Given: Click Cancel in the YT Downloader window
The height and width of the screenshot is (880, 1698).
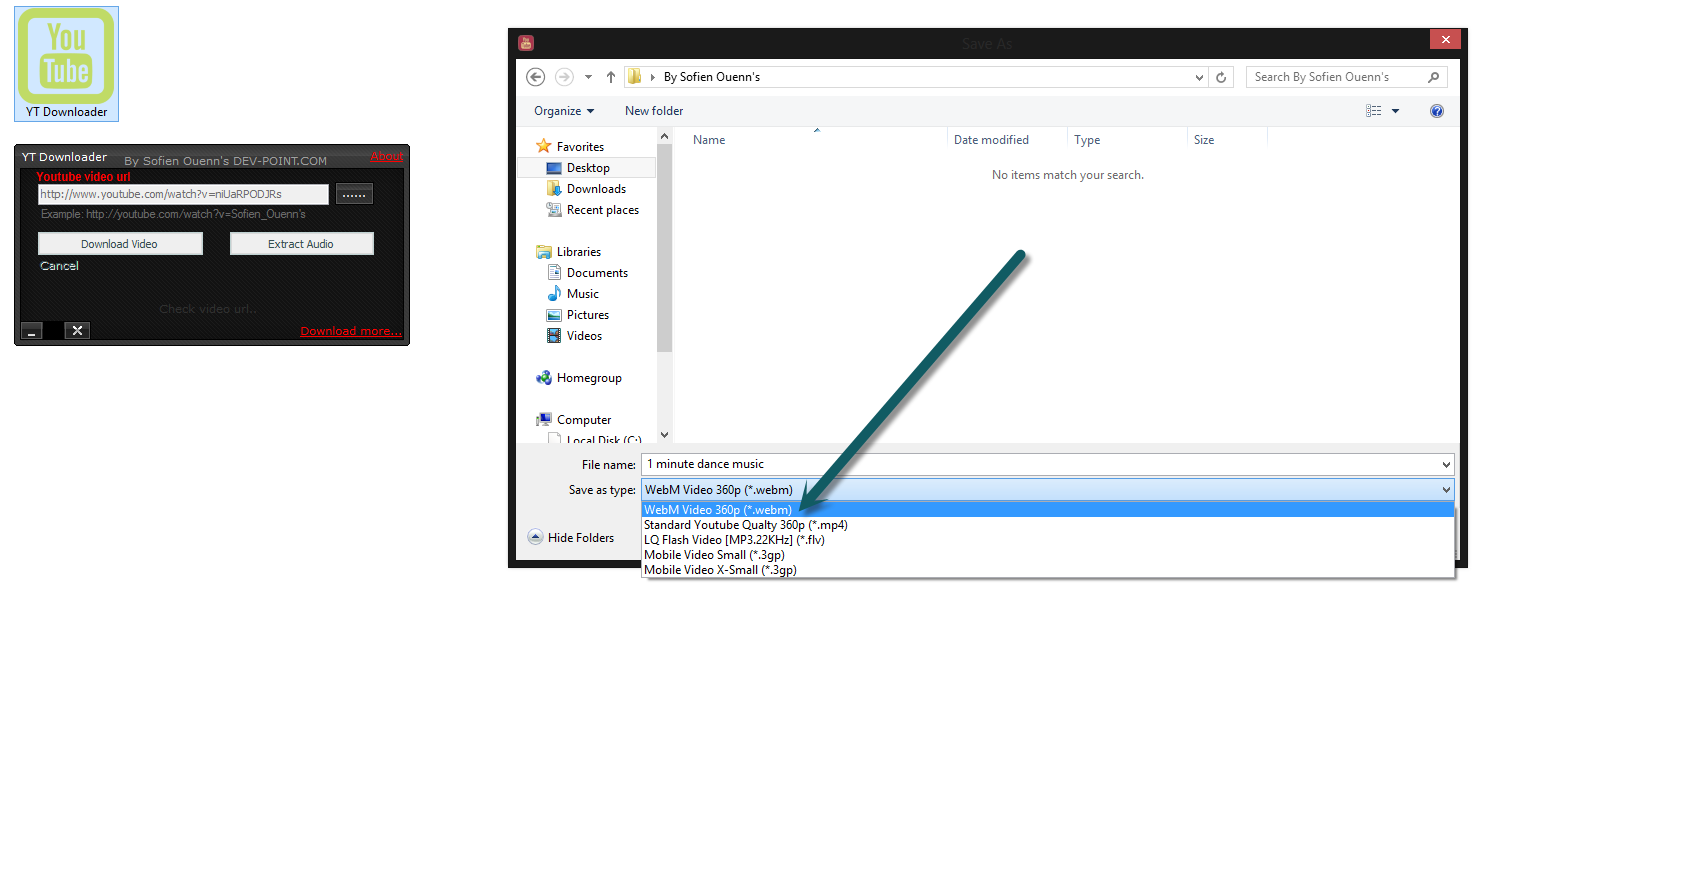Looking at the screenshot, I should pos(59,266).
